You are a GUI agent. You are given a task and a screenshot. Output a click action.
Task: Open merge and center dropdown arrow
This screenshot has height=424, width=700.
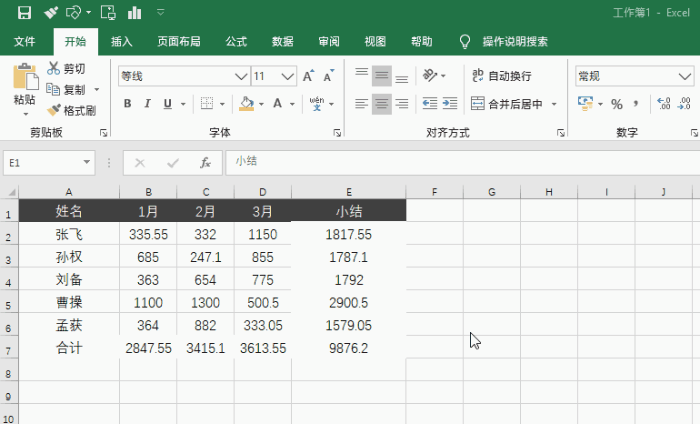coord(554,104)
